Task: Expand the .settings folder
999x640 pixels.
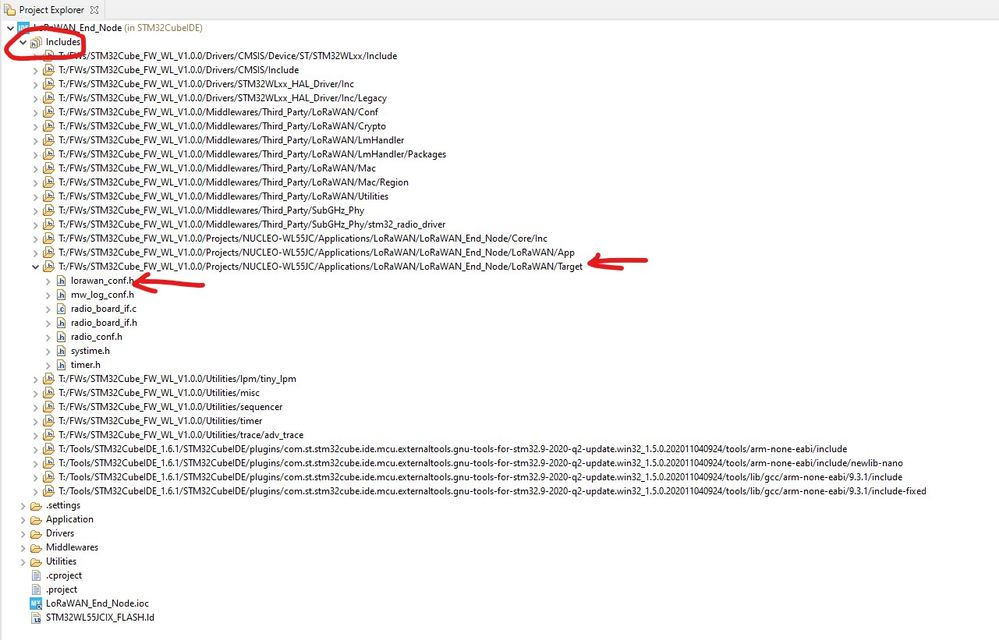Action: click(x=23, y=506)
